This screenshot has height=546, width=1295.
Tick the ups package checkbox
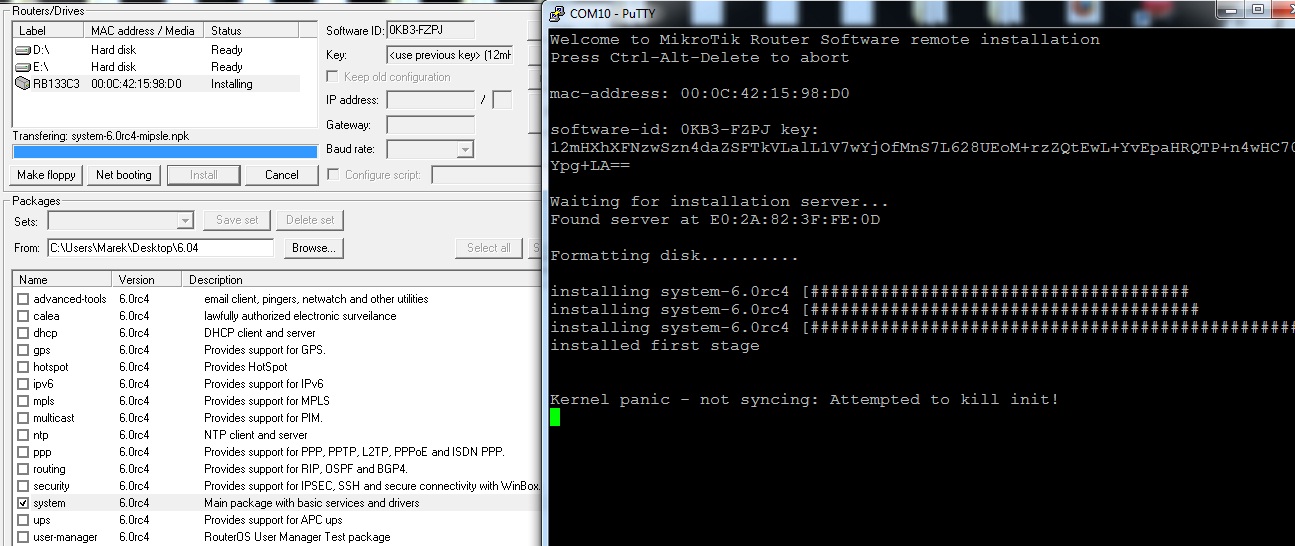pos(23,520)
